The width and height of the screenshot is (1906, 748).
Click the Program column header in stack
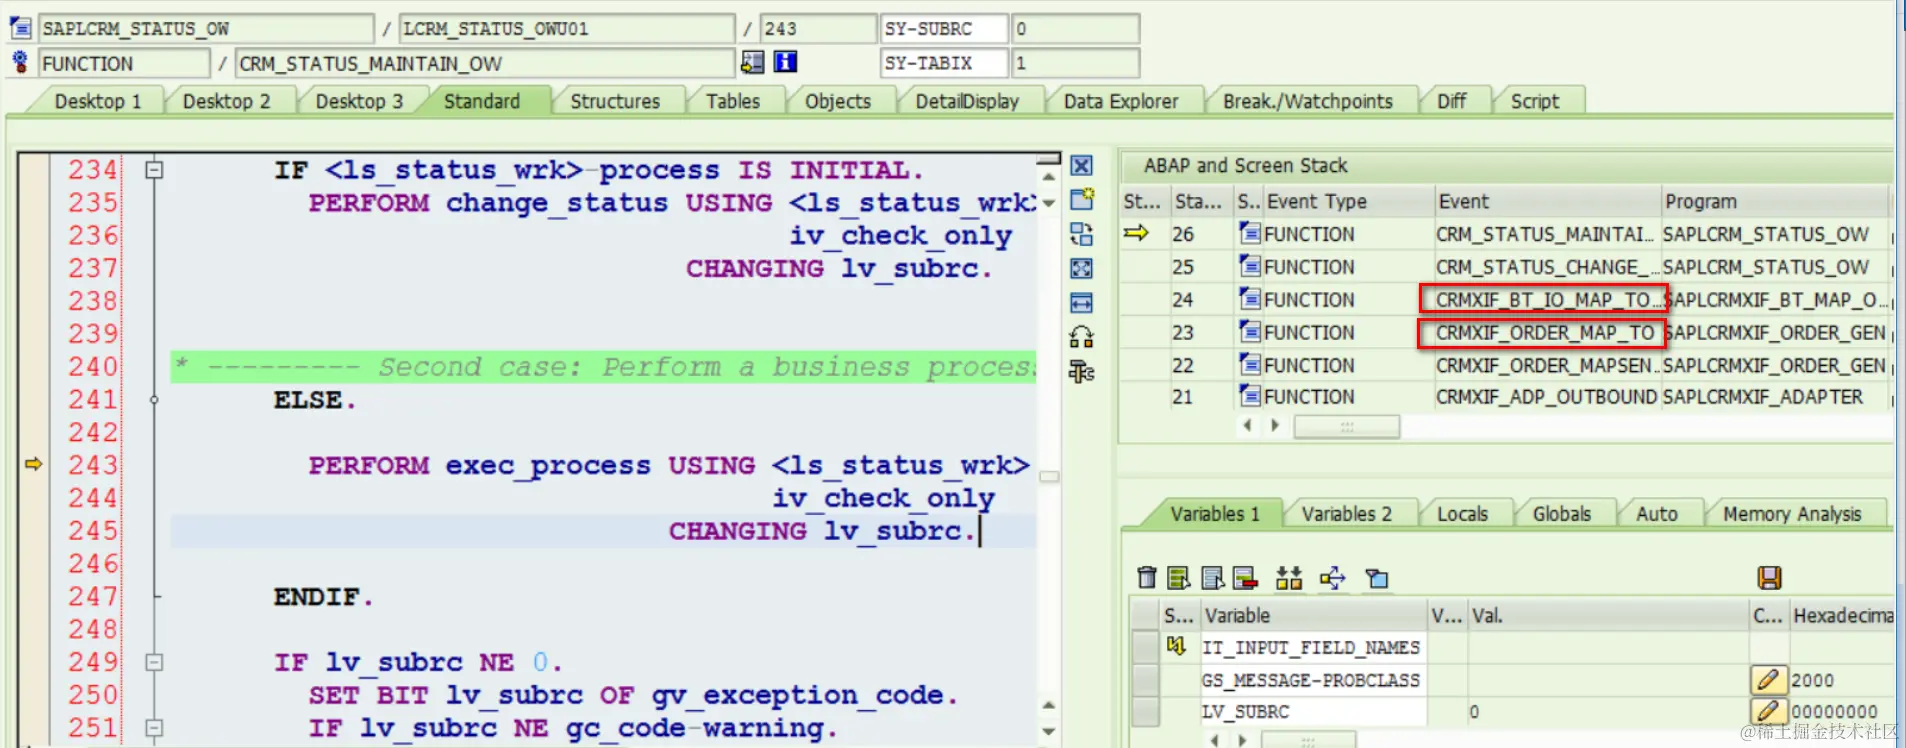tap(1774, 201)
